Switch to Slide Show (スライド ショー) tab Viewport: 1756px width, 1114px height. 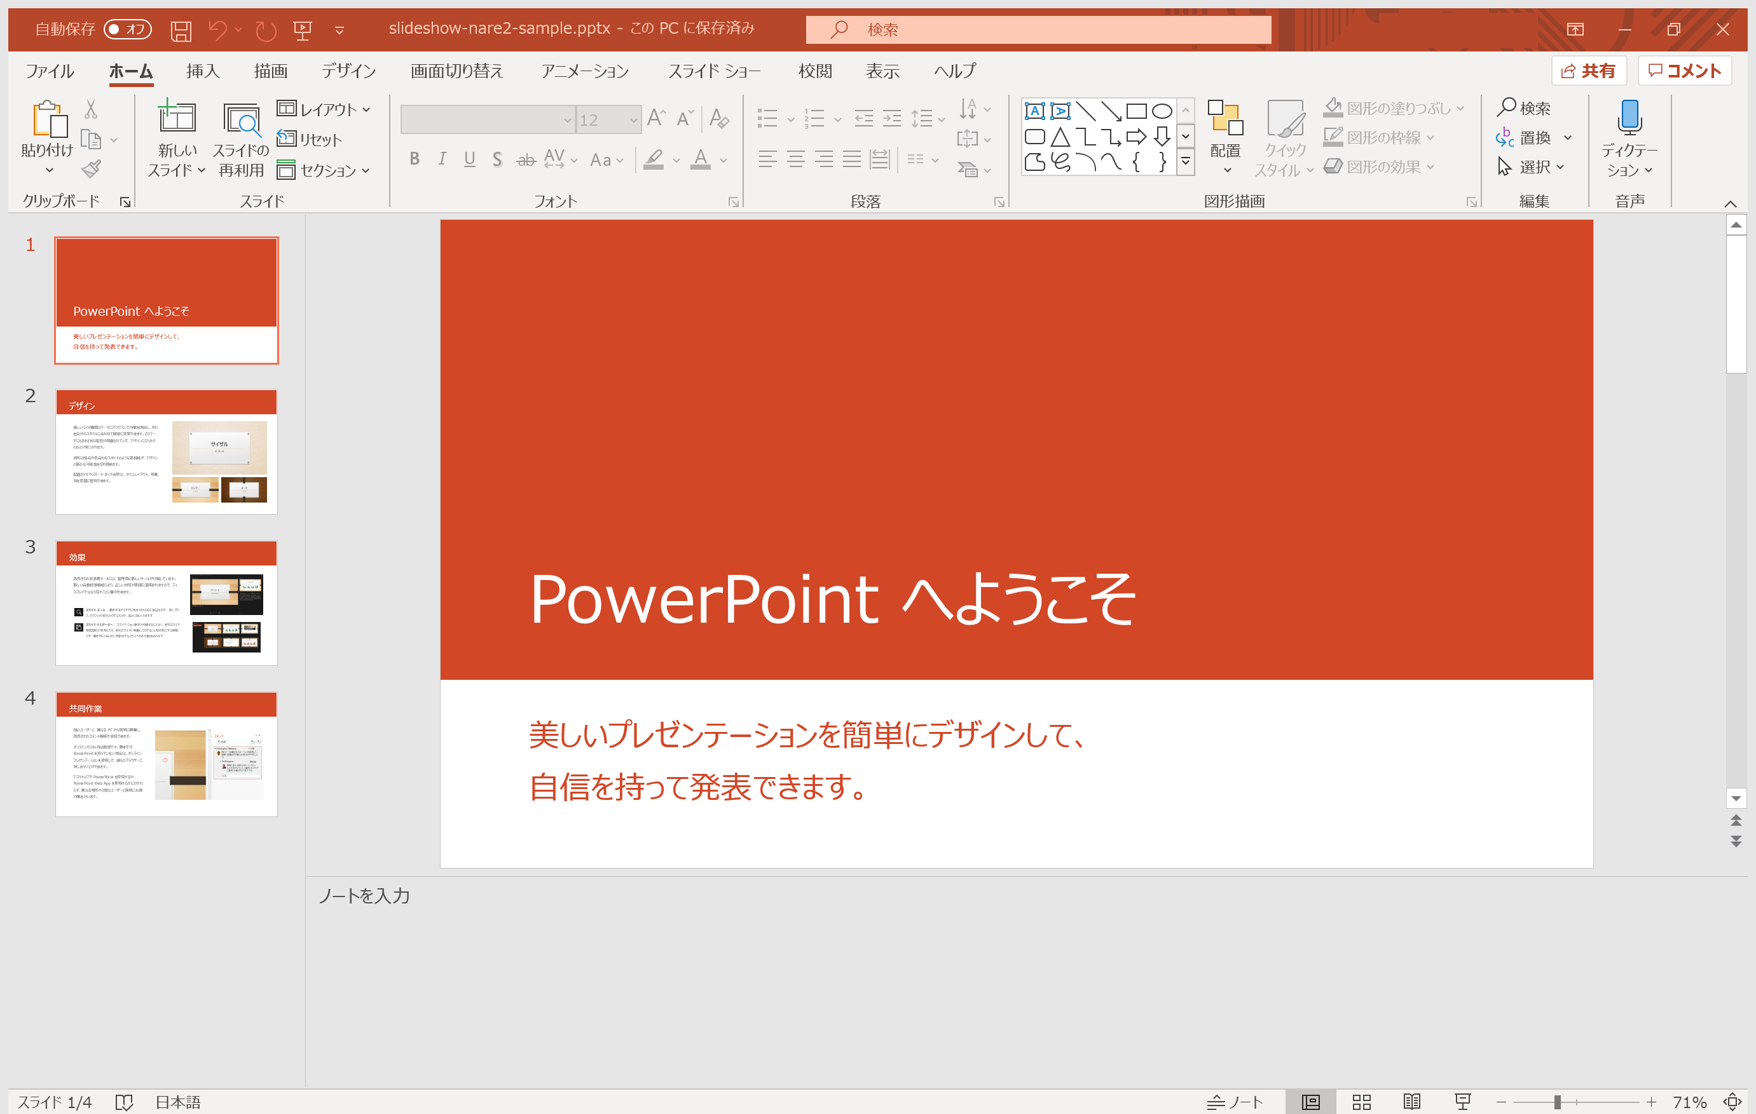[x=714, y=71]
